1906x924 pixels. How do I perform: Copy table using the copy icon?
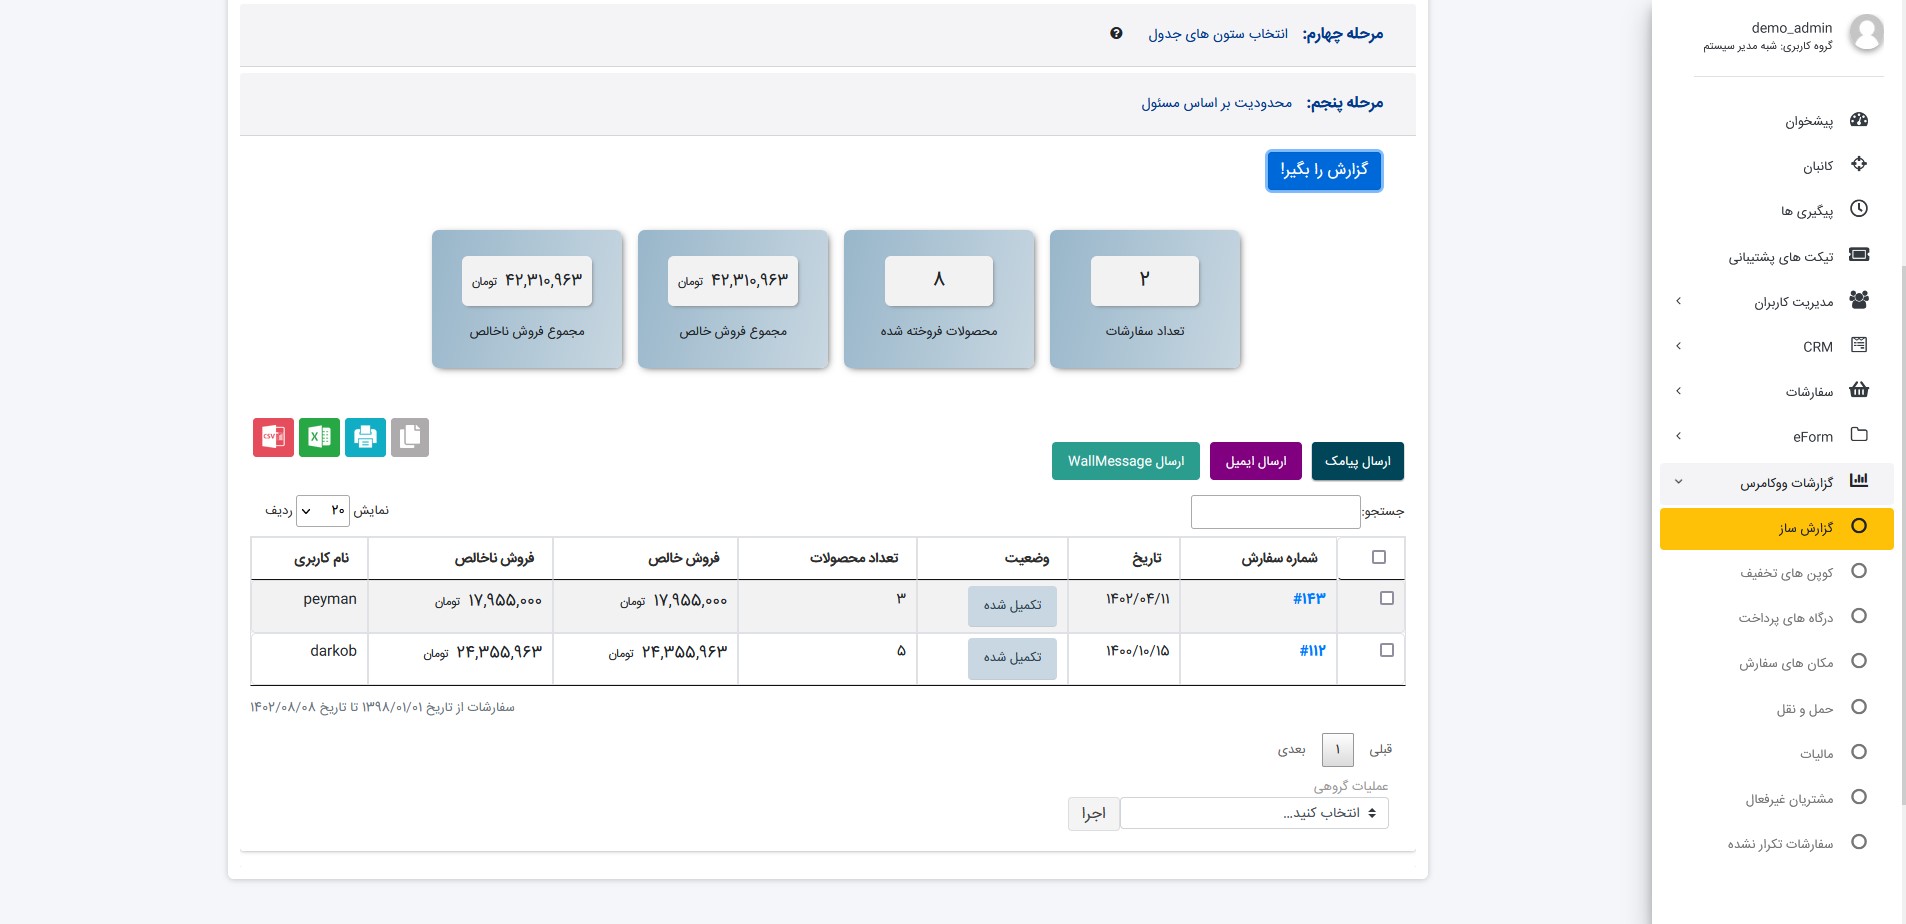coord(410,438)
